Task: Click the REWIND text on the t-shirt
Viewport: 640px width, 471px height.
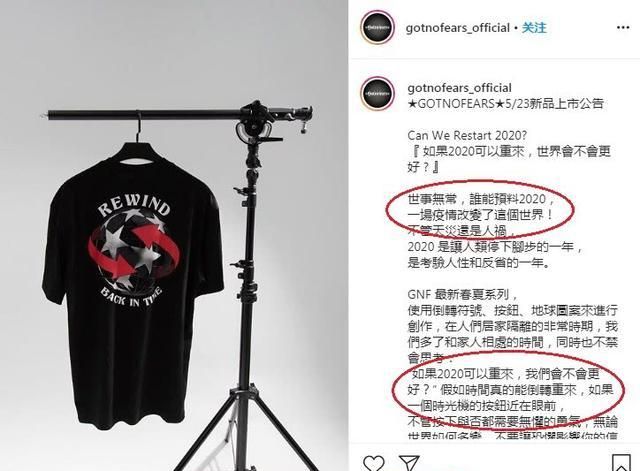Action: point(133,205)
